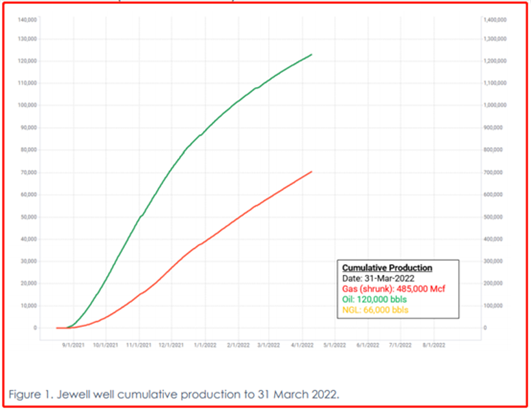531x410 pixels.
Task: Click the 8/1/2022 x-axis date label
Action: (x=434, y=345)
